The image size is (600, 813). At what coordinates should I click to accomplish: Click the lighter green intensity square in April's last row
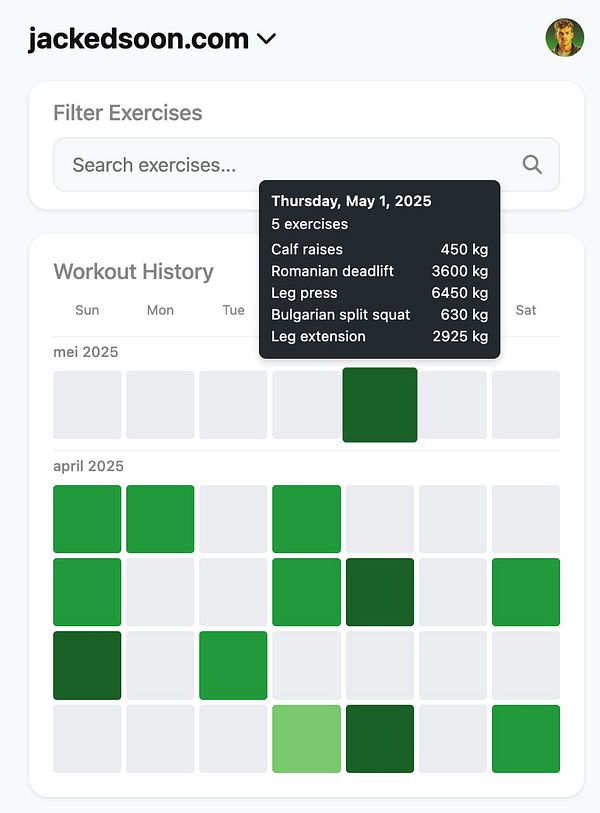pos(306,739)
